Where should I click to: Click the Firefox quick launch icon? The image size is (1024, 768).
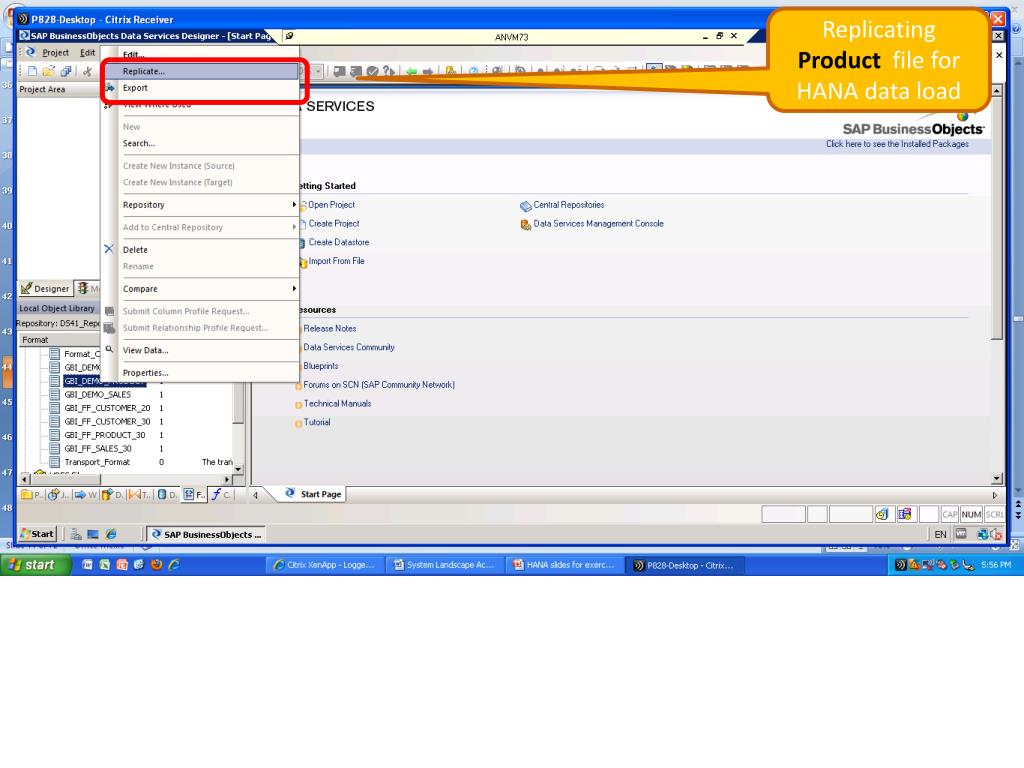click(x=156, y=565)
